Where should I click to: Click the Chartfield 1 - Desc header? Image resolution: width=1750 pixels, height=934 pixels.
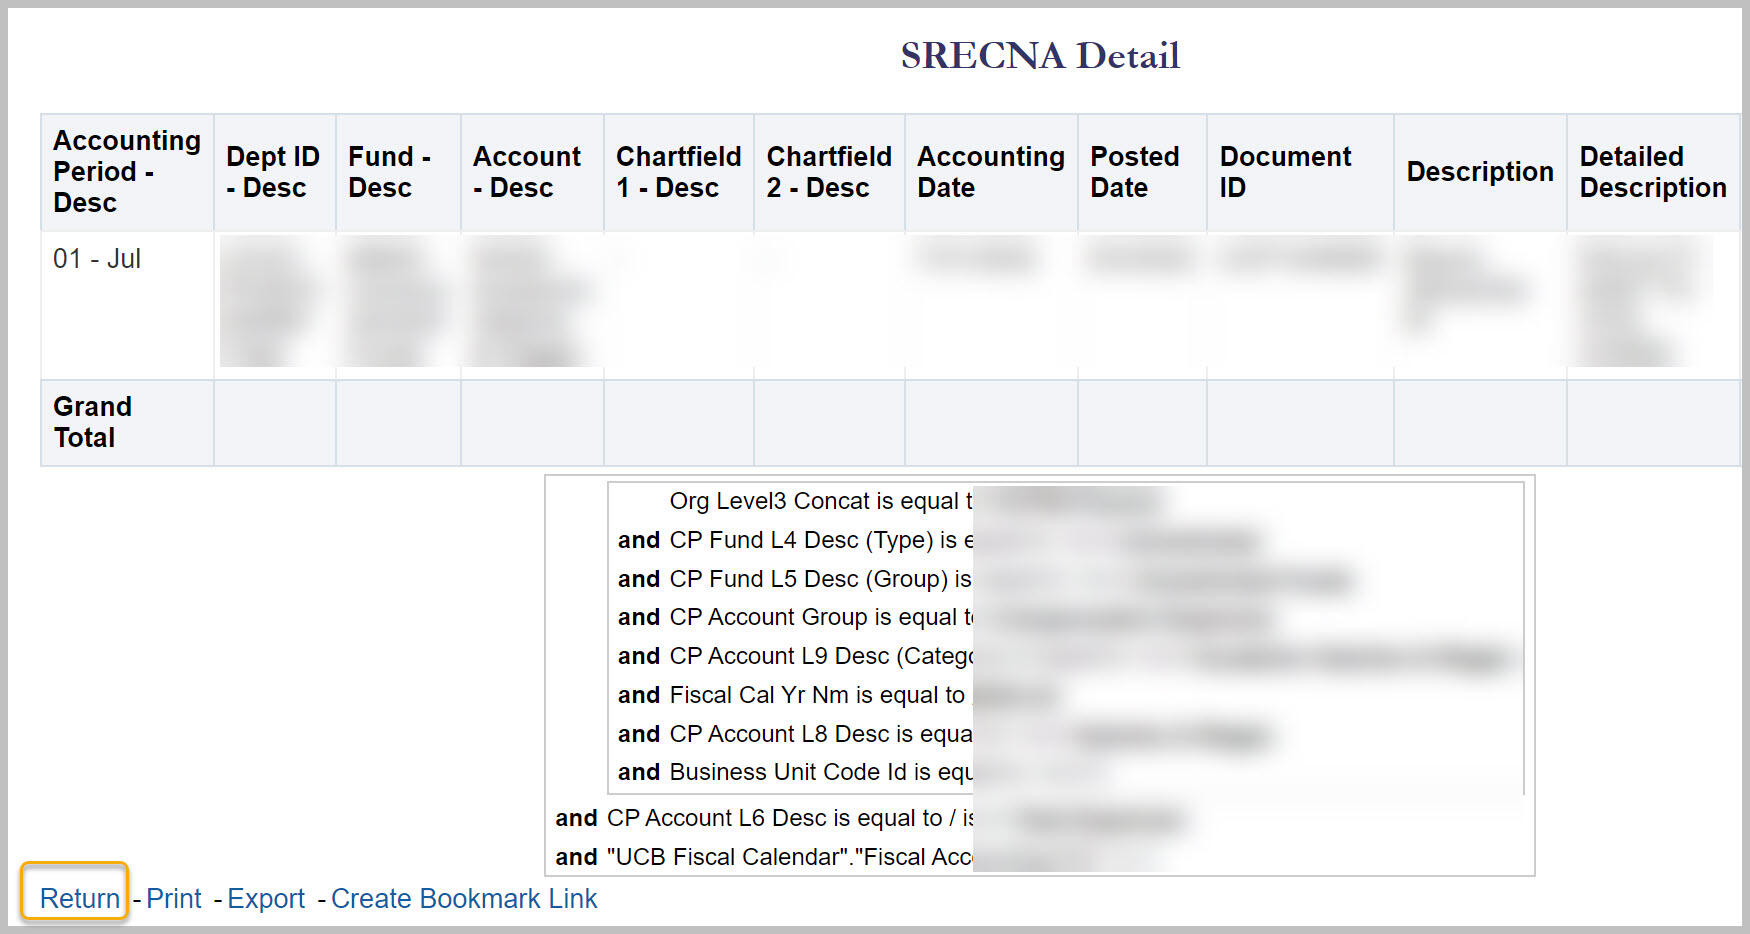click(x=678, y=171)
